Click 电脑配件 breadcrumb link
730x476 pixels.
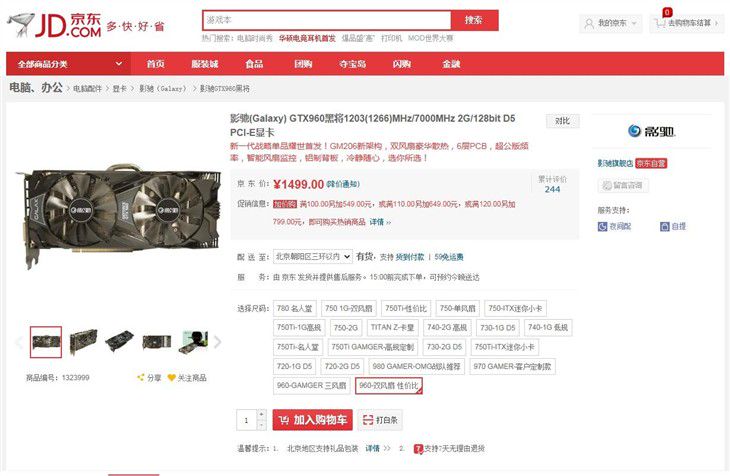[x=87, y=88]
